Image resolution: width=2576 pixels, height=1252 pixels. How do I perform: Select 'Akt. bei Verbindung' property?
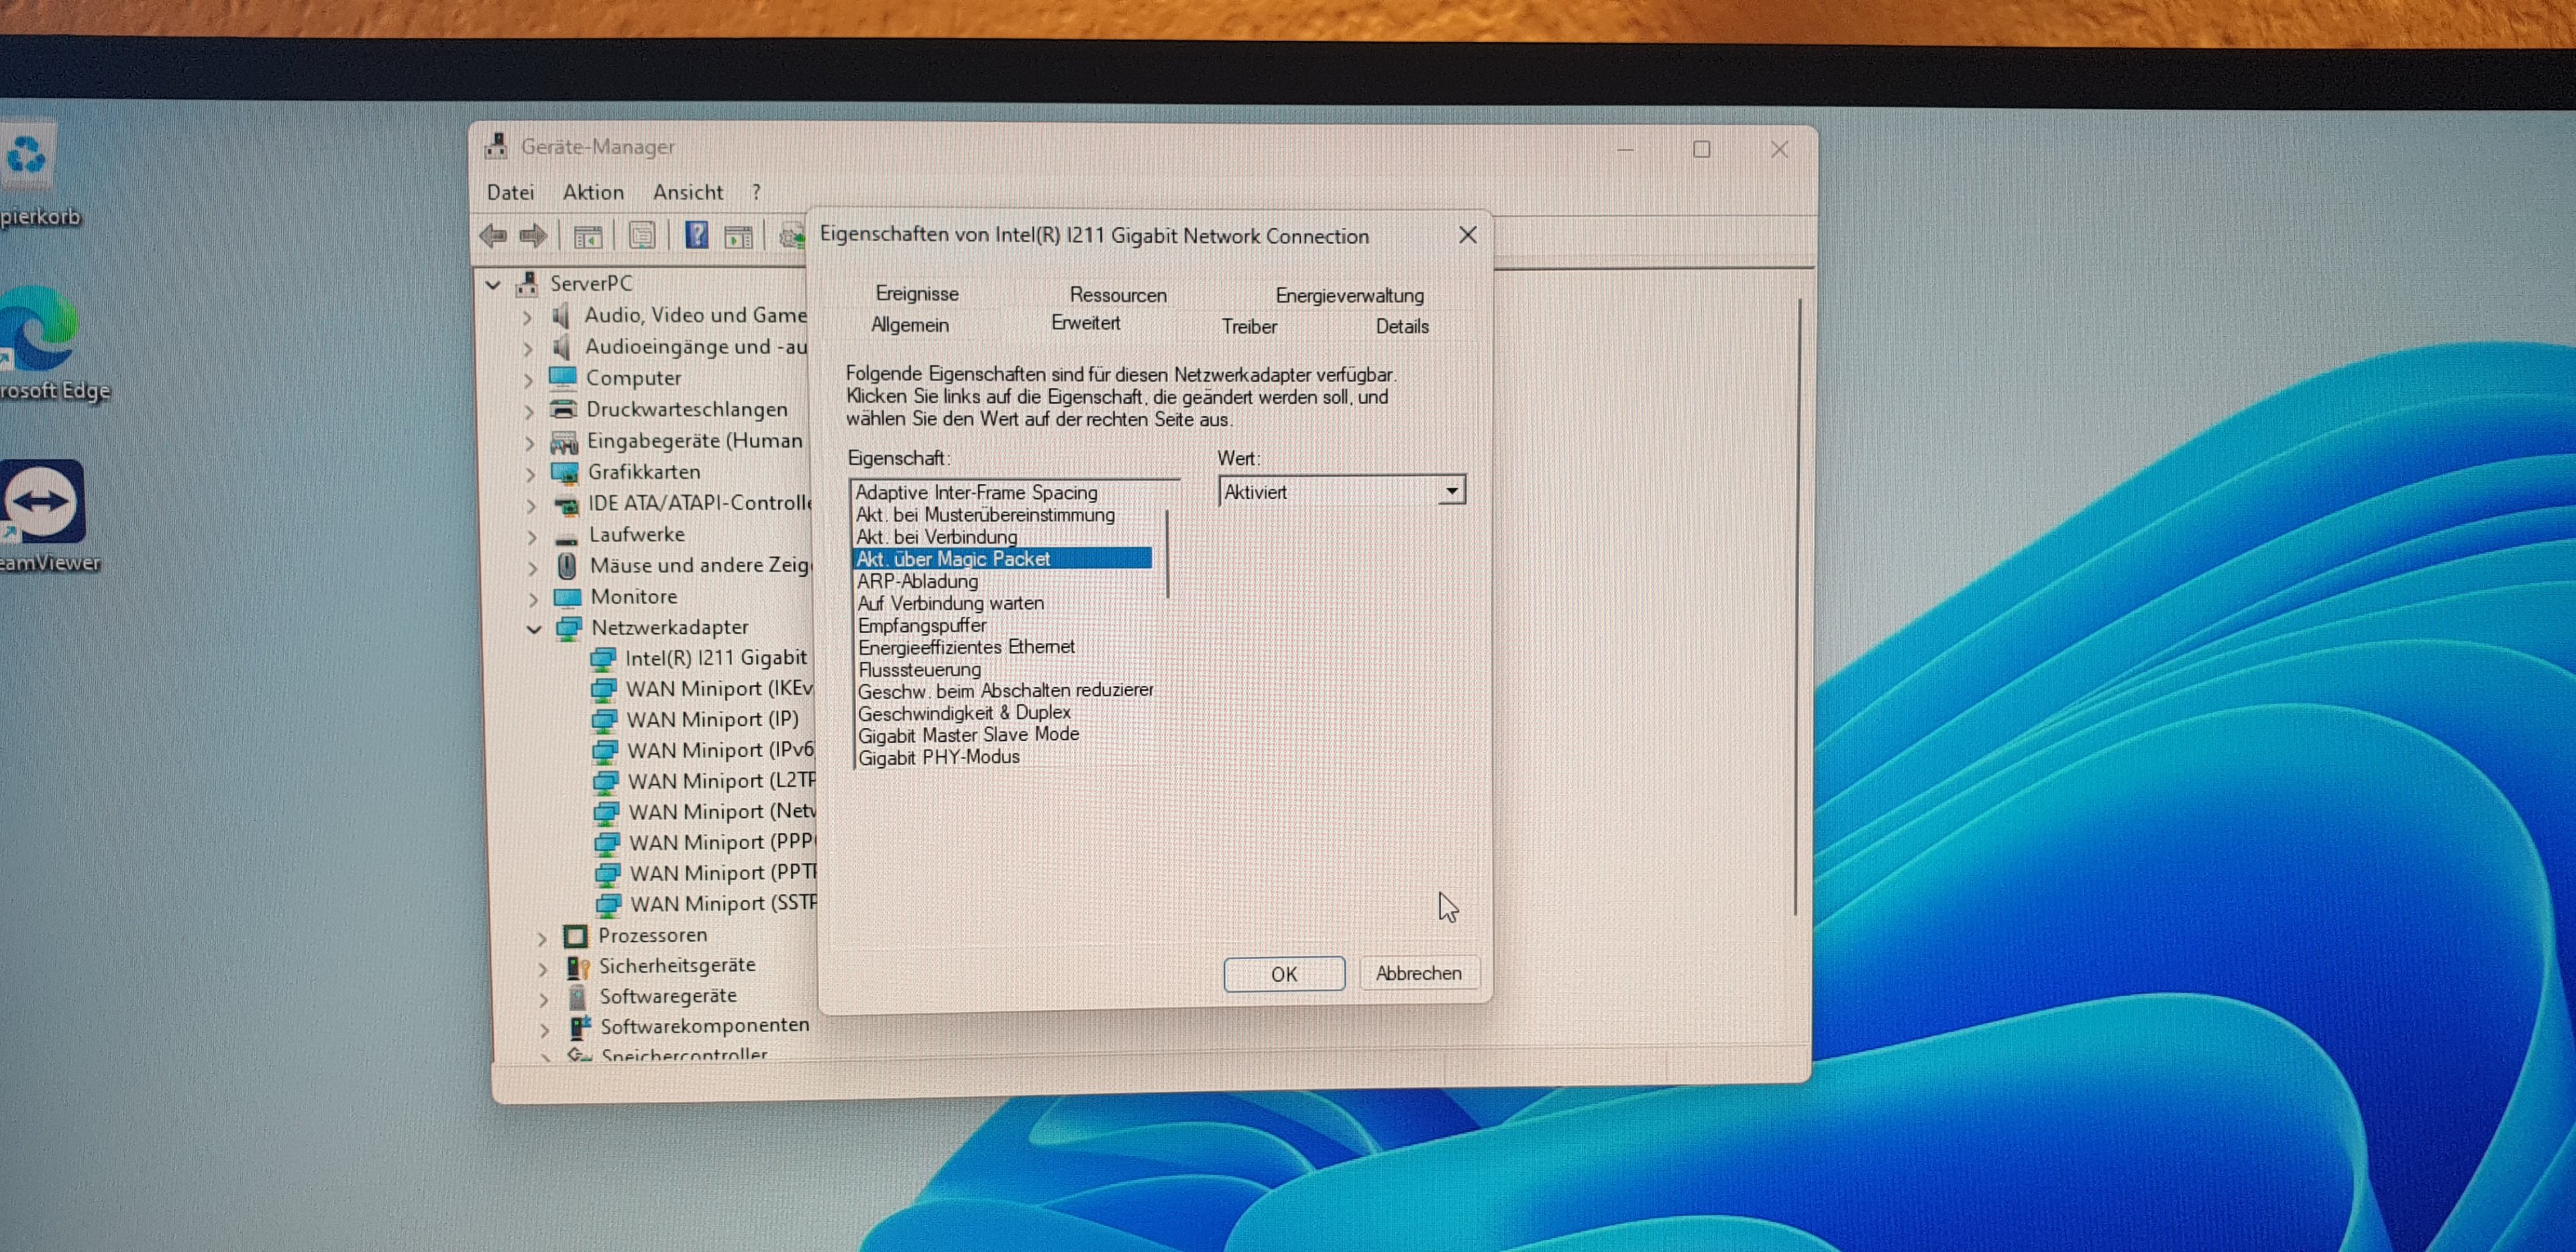(x=936, y=537)
